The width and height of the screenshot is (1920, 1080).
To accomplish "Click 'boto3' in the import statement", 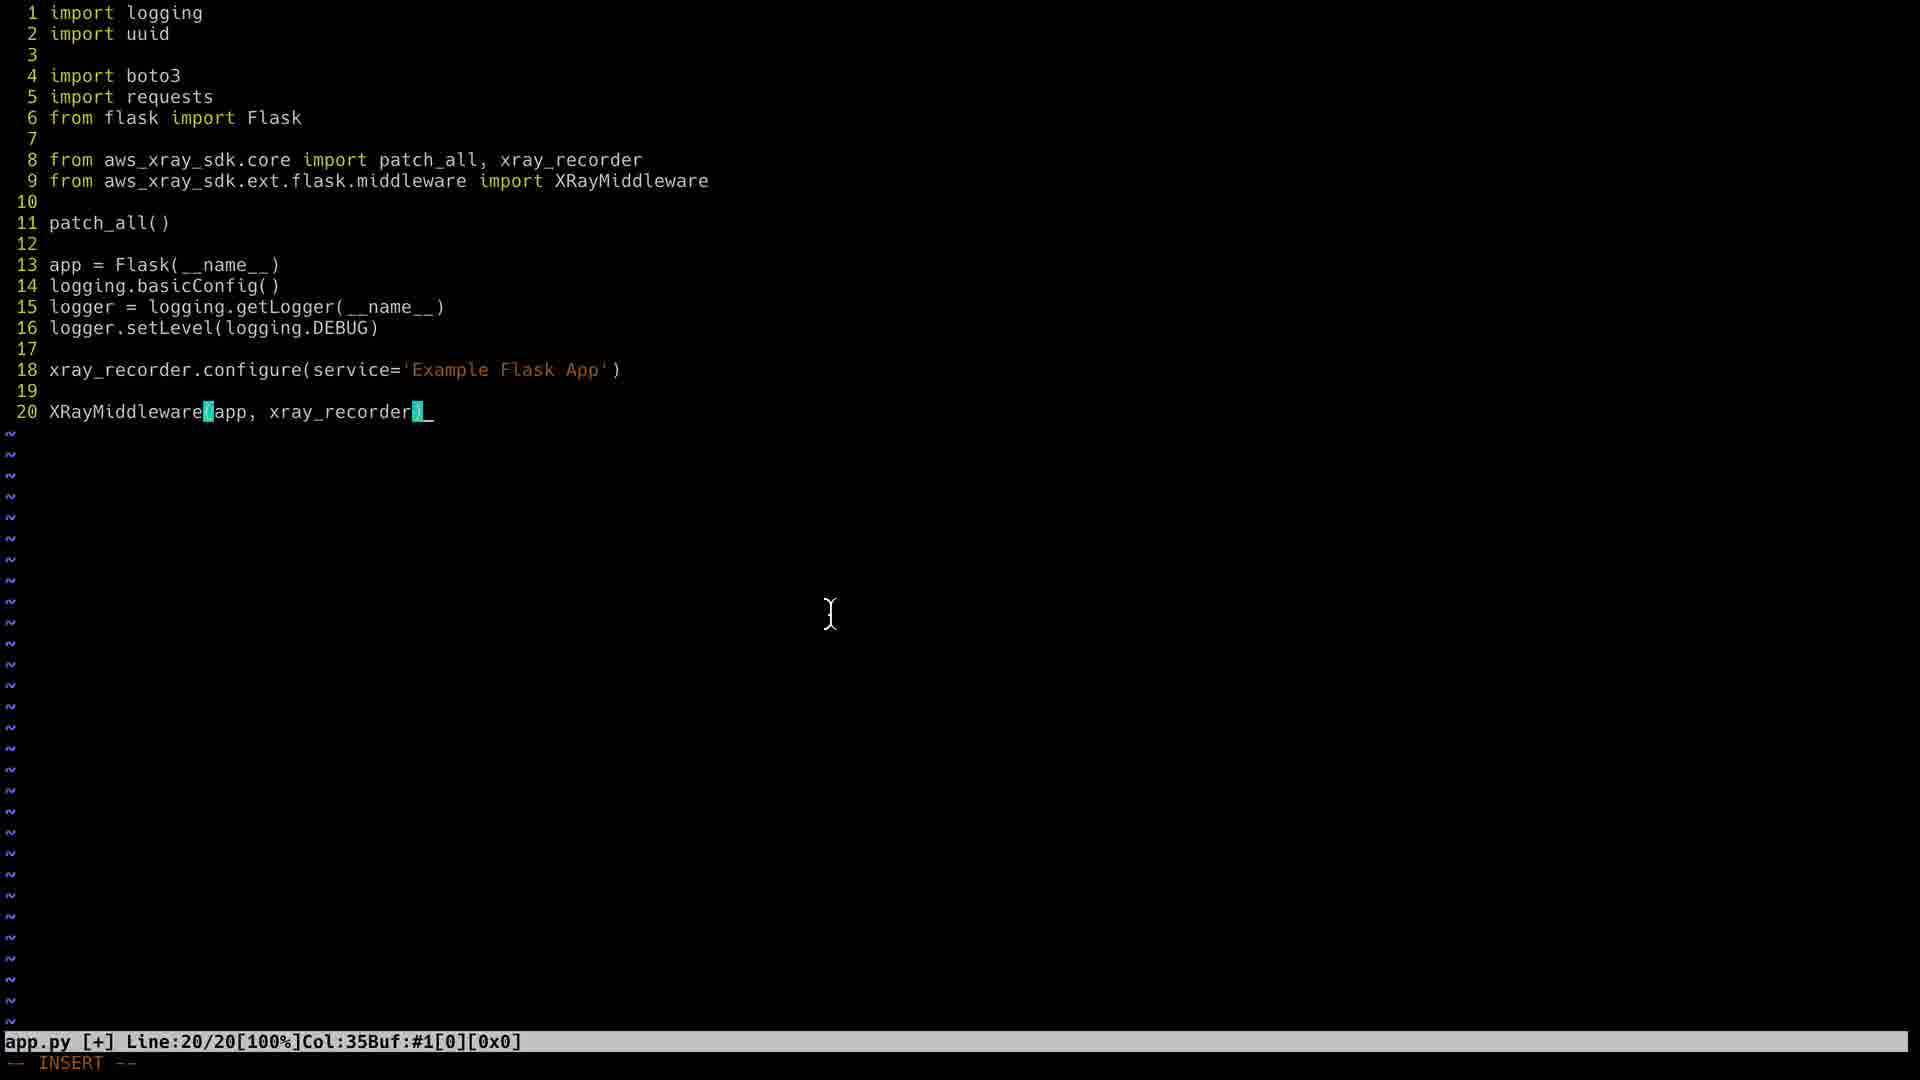I will point(153,76).
